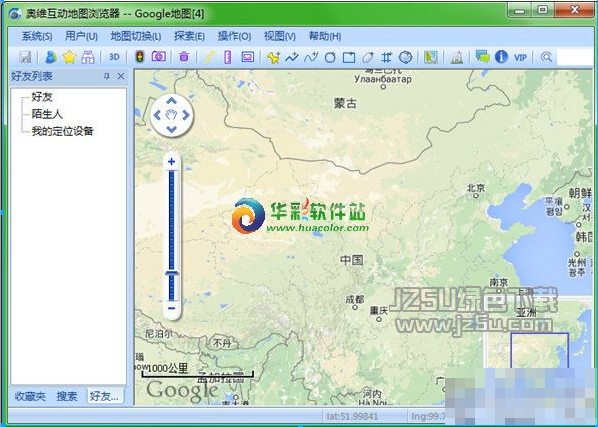
Task: Select the curved track draw tool
Action: tap(311, 57)
